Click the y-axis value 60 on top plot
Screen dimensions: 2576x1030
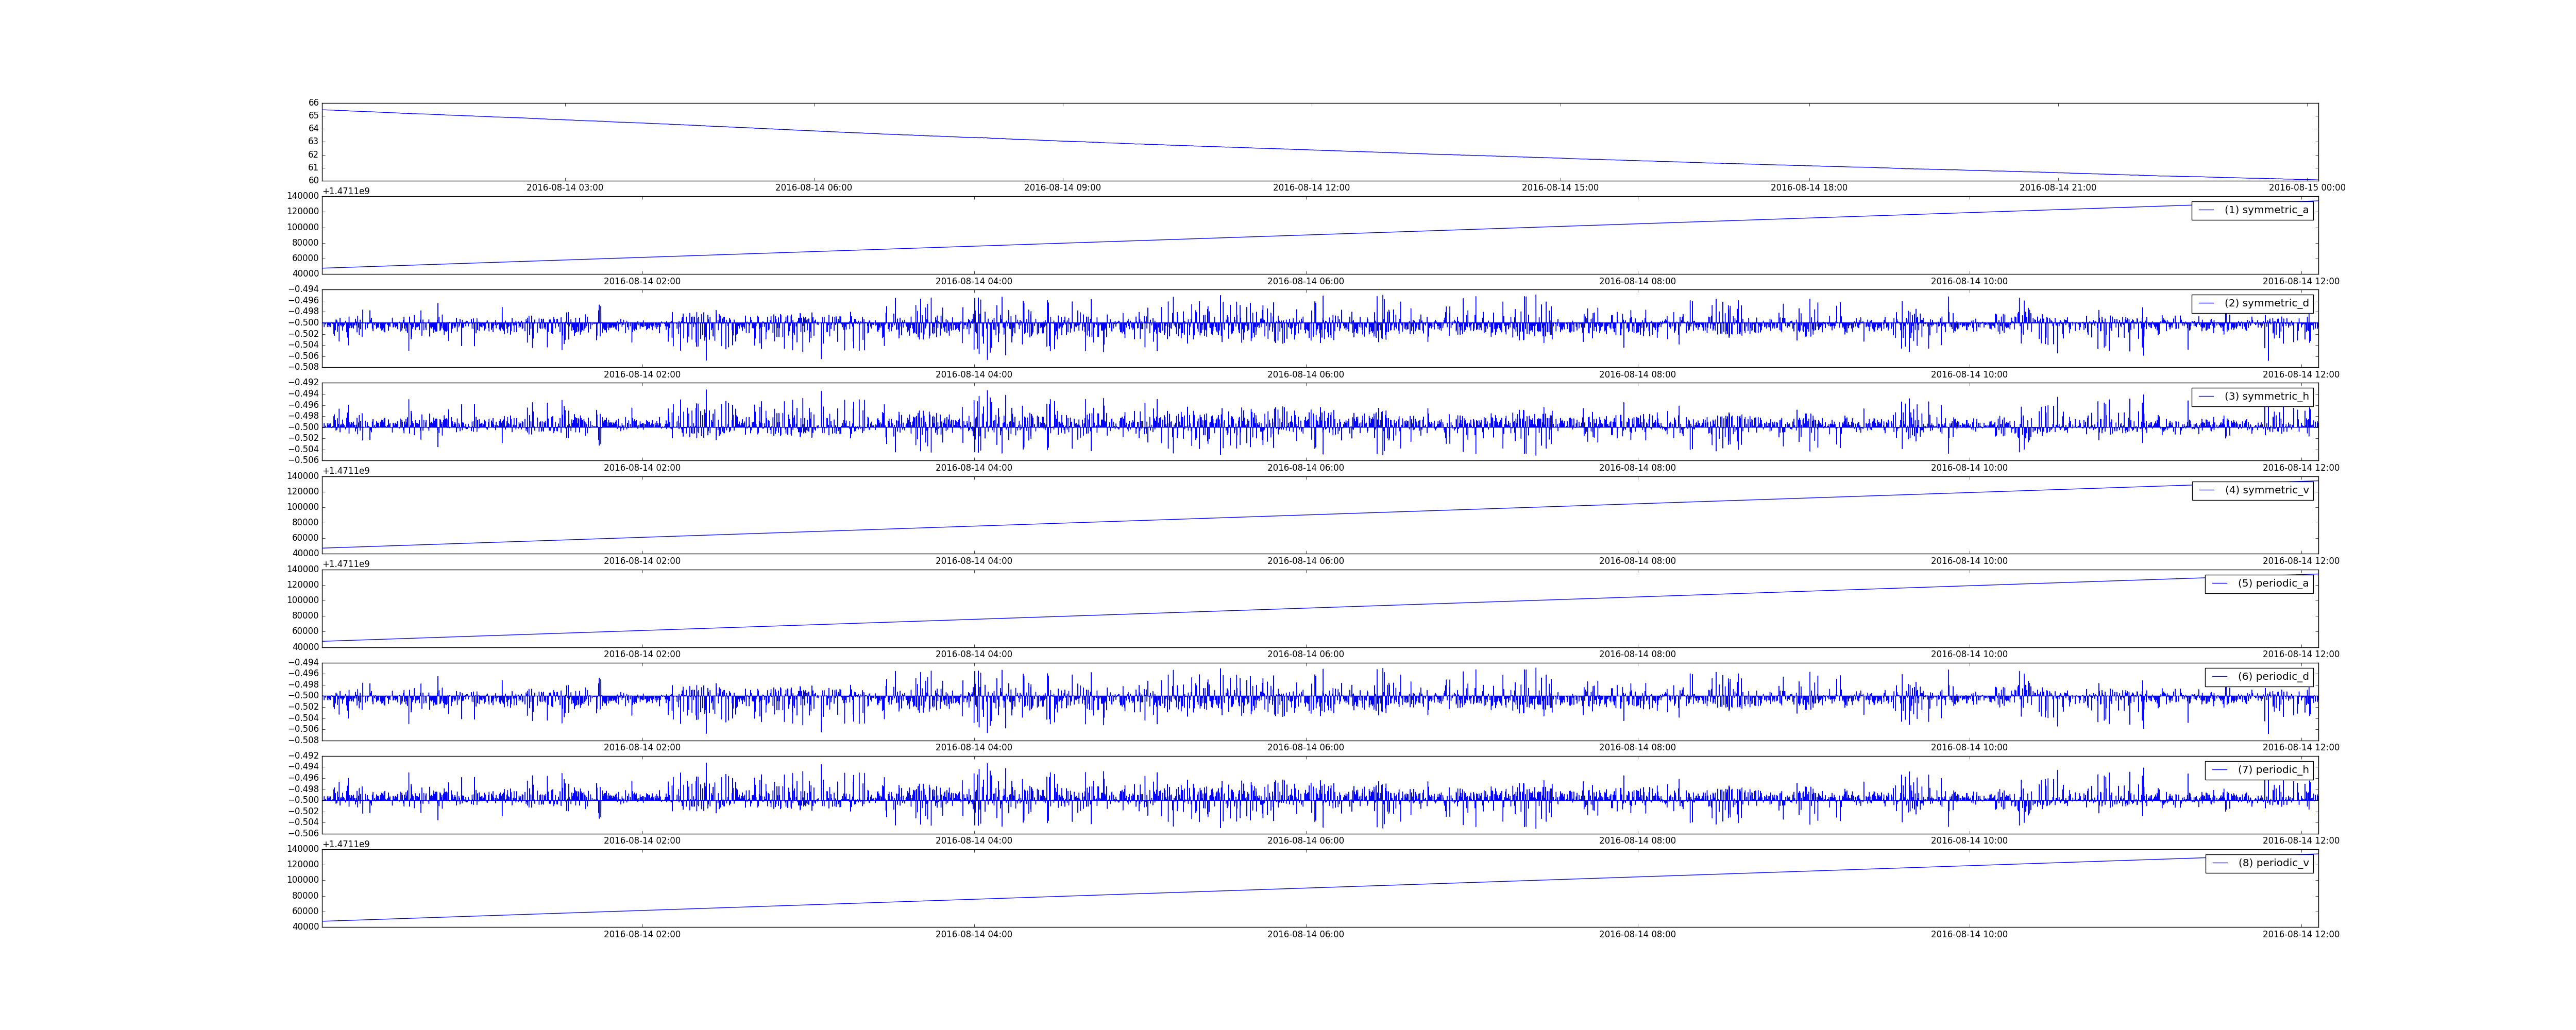click(x=314, y=181)
